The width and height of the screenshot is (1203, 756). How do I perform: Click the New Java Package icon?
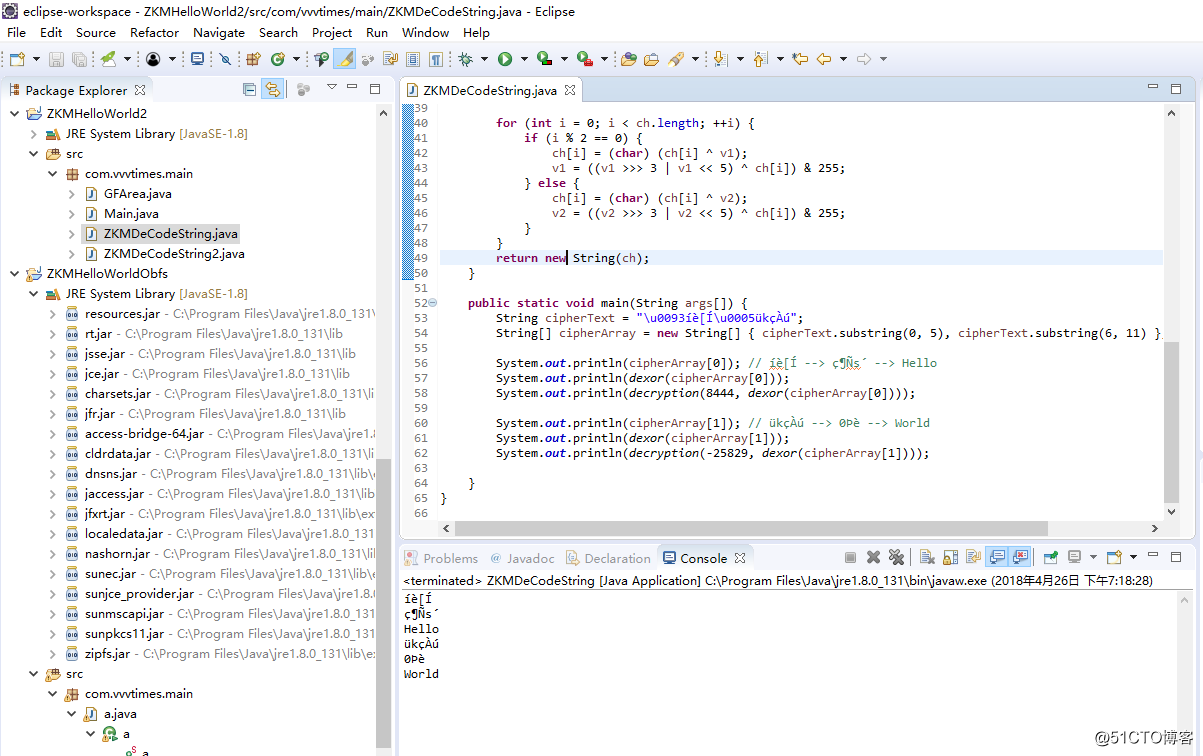point(253,59)
